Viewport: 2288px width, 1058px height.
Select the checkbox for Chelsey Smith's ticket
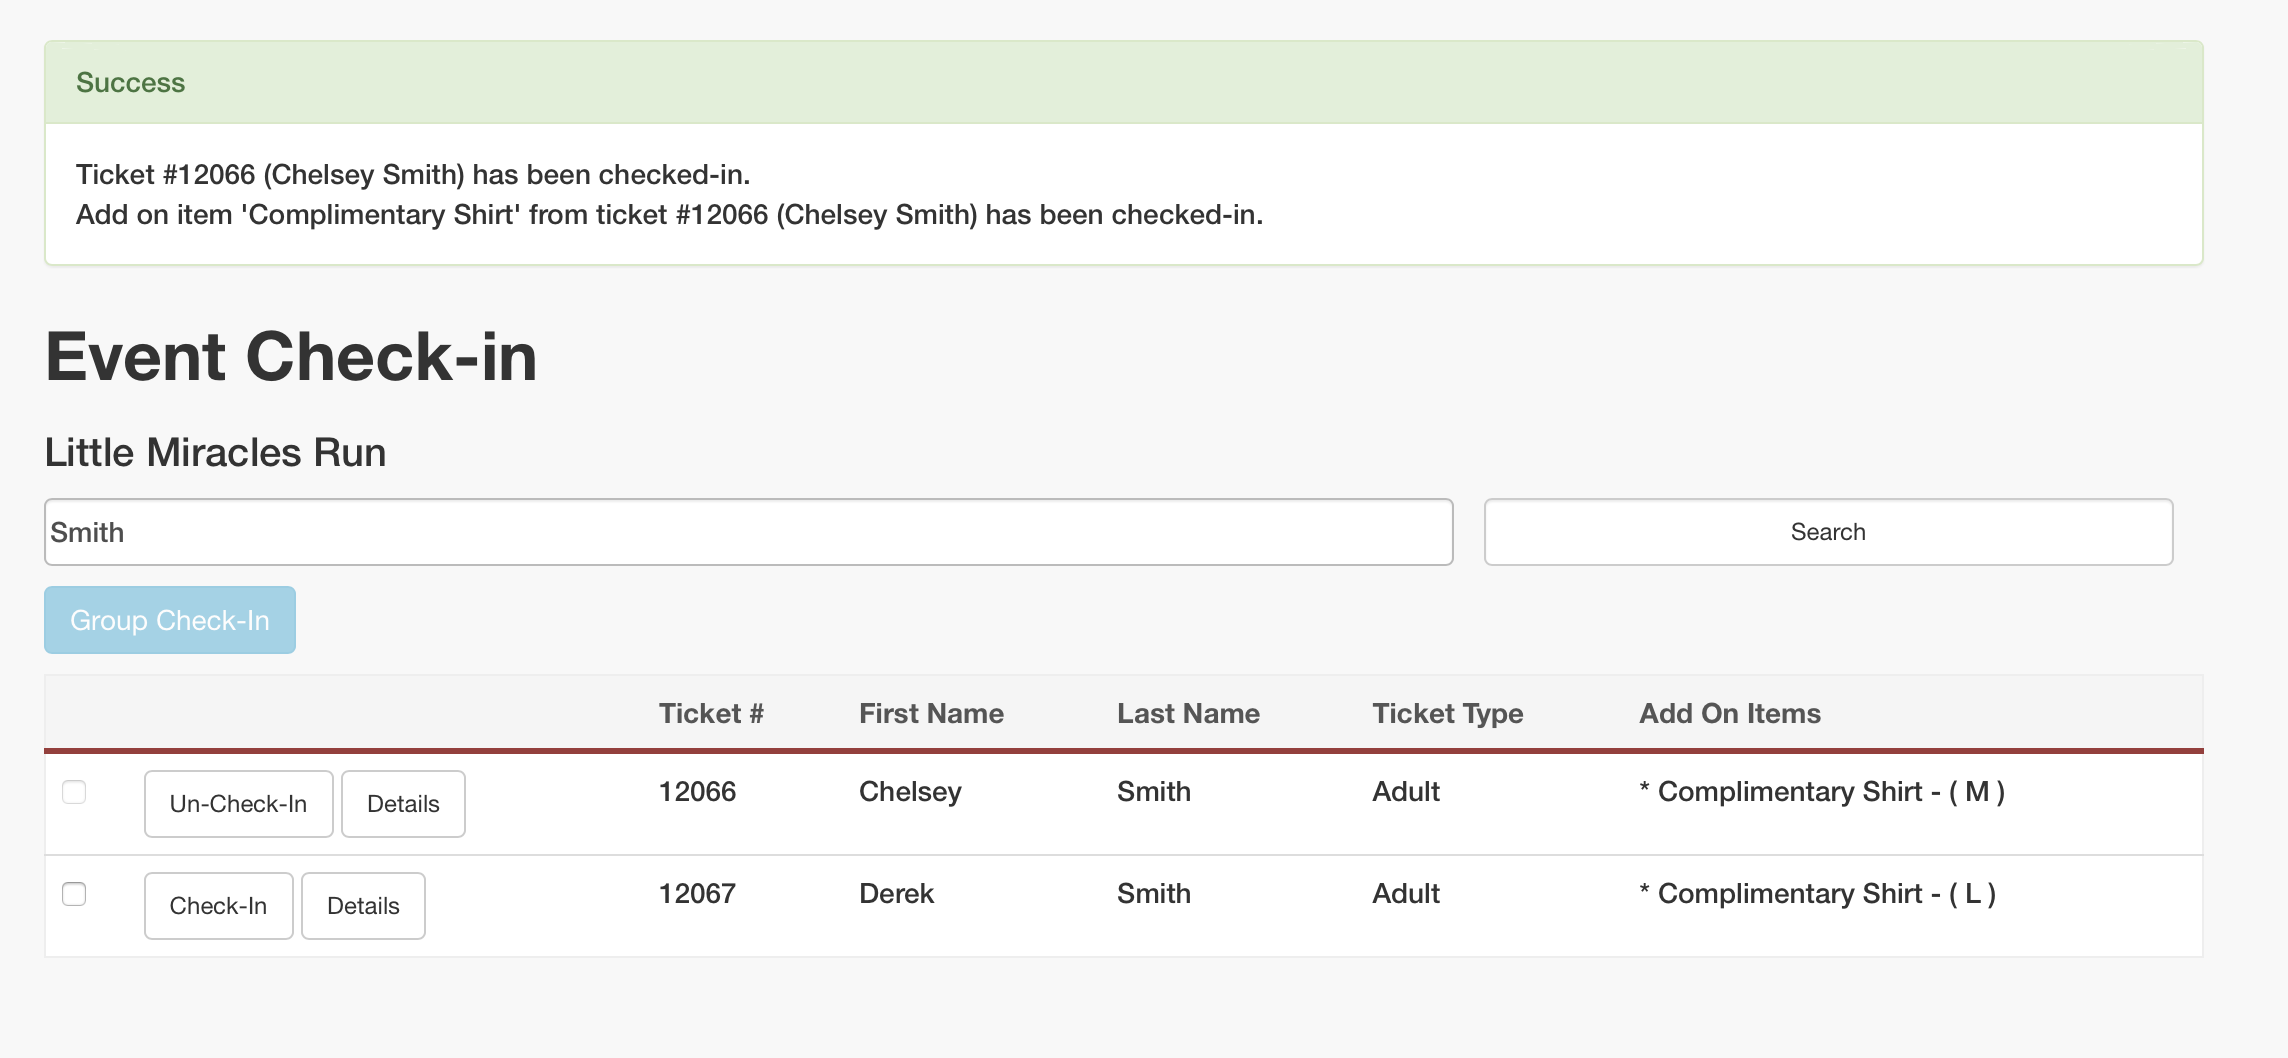click(74, 792)
